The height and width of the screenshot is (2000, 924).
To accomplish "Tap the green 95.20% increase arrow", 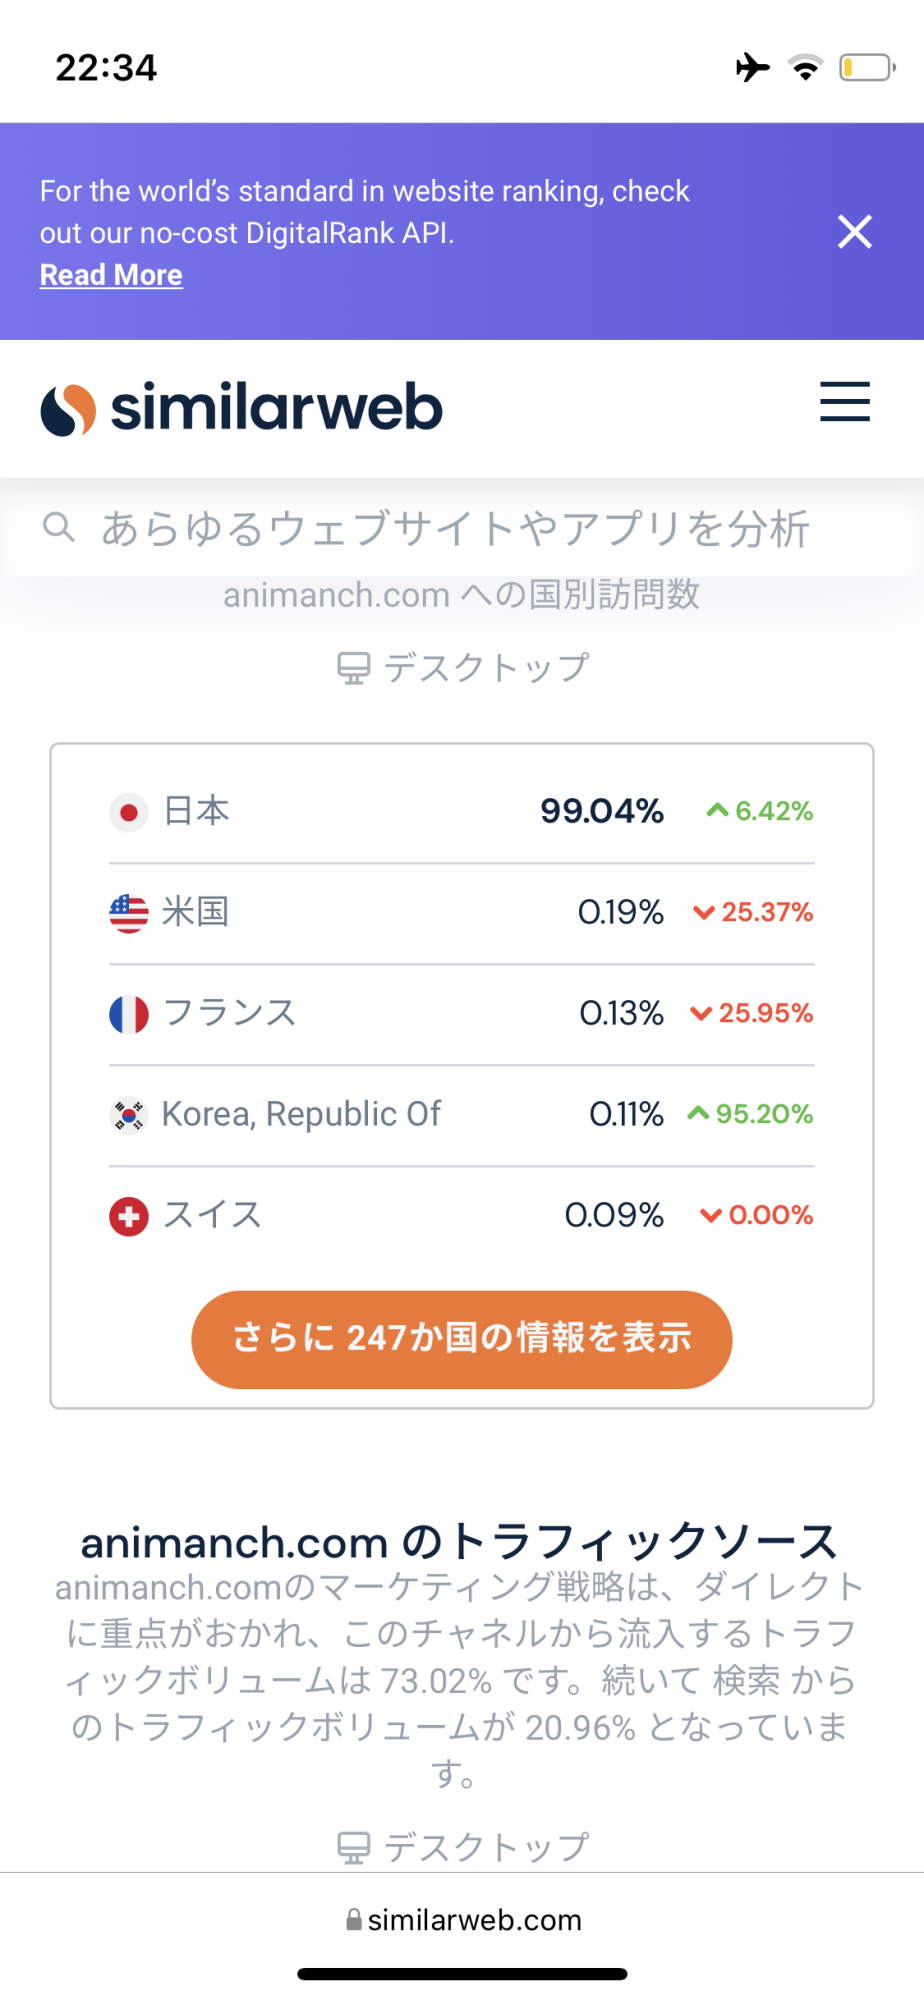I will click(698, 1114).
